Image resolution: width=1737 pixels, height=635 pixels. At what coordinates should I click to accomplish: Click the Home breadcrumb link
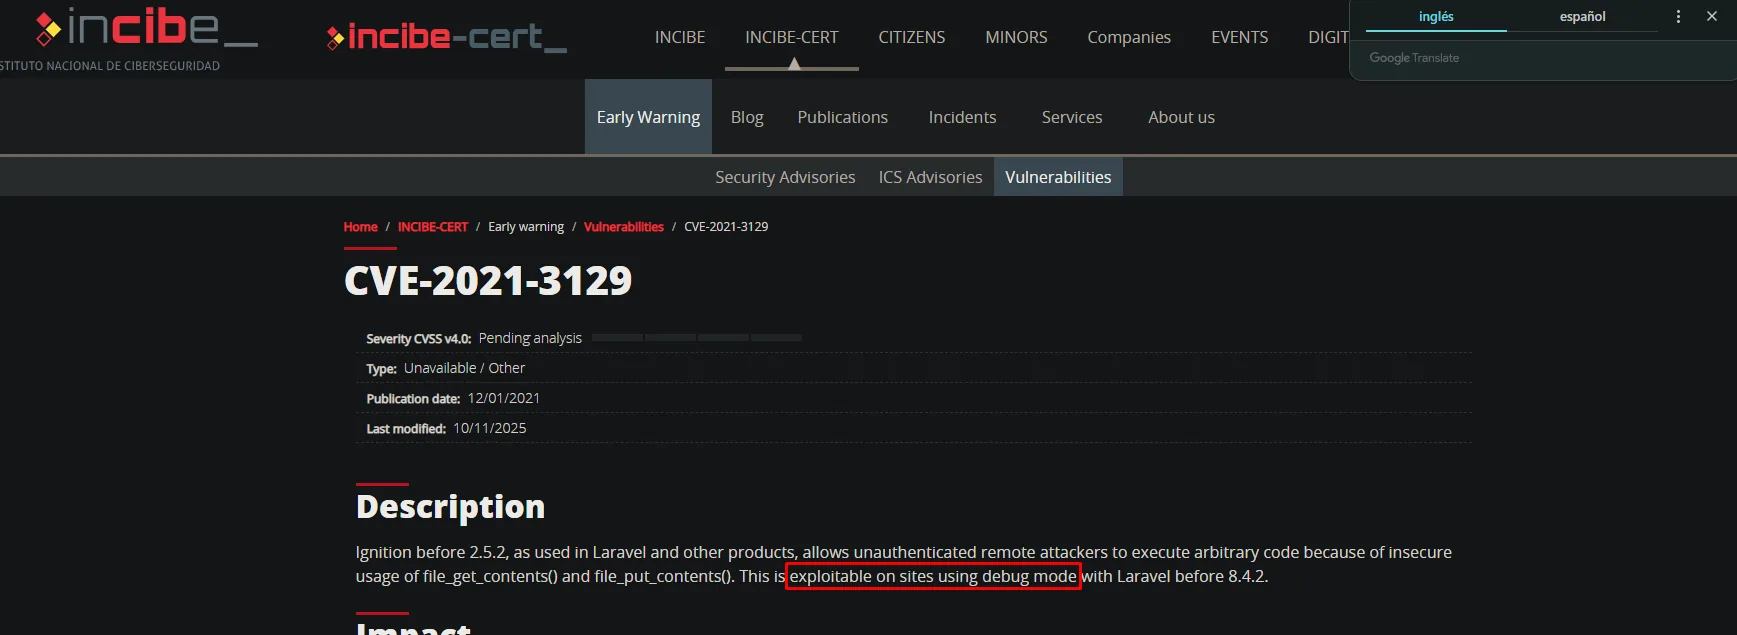pos(360,227)
